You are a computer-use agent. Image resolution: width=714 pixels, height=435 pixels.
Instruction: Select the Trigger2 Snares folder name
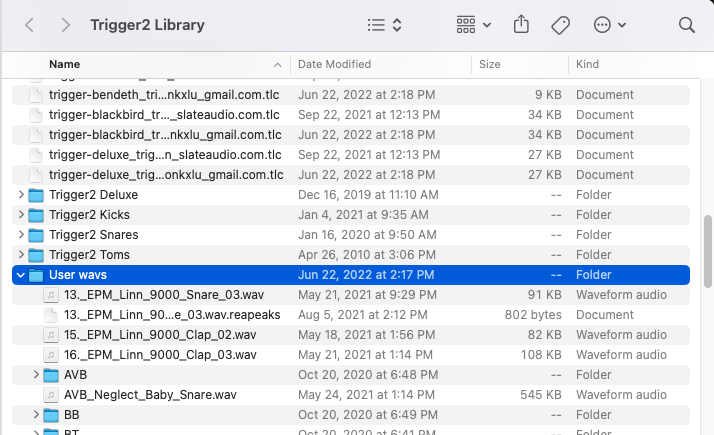pos(93,235)
